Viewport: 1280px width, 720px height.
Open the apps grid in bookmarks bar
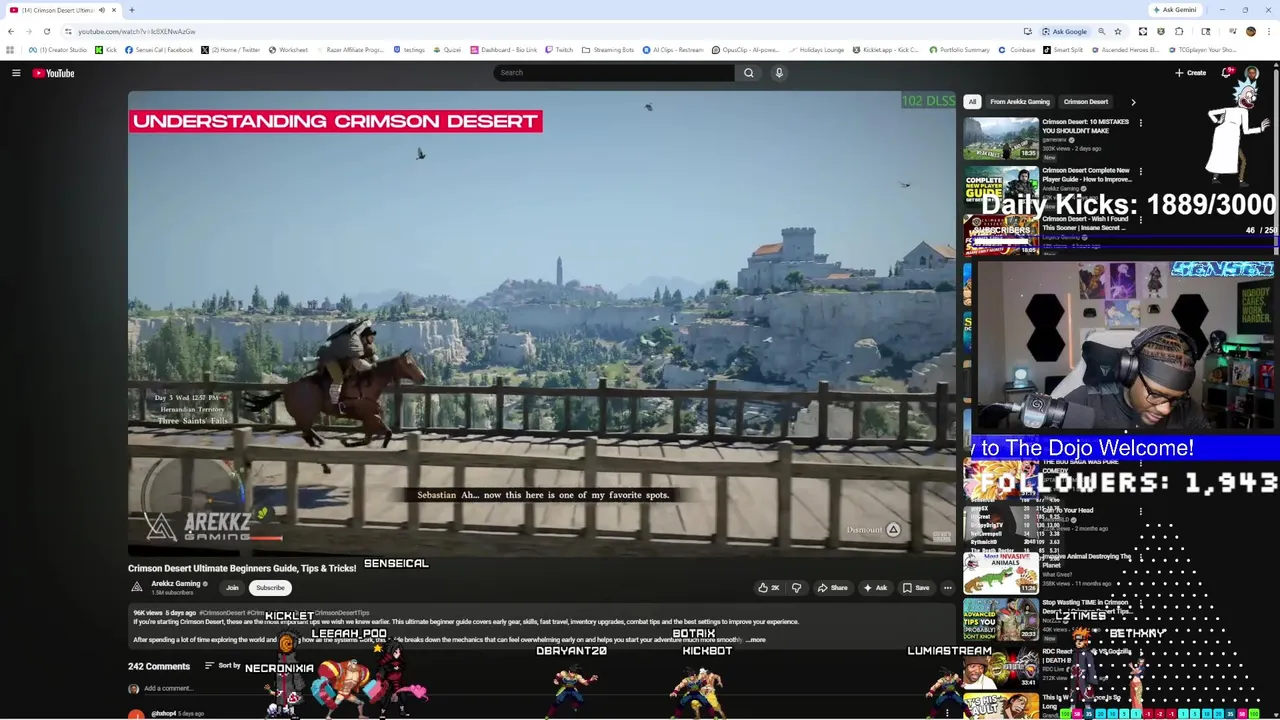click(x=10, y=50)
